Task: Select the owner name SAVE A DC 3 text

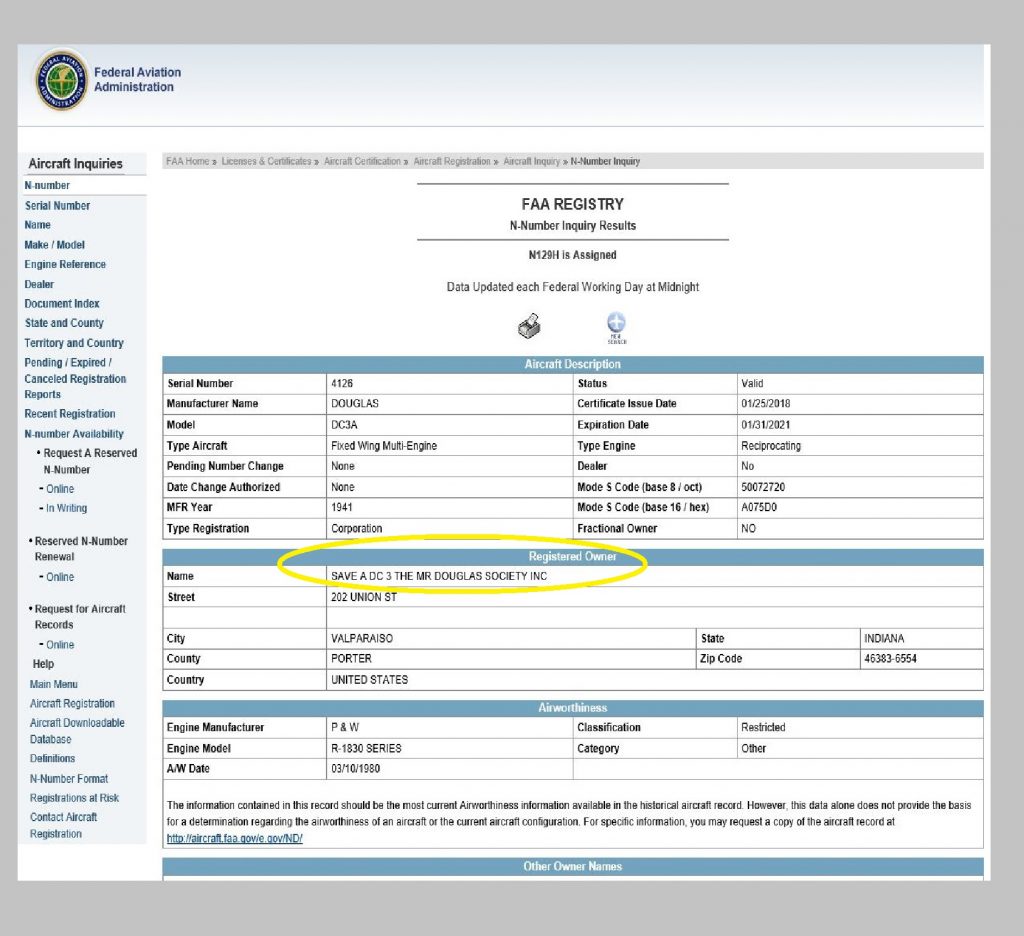Action: 439,576
